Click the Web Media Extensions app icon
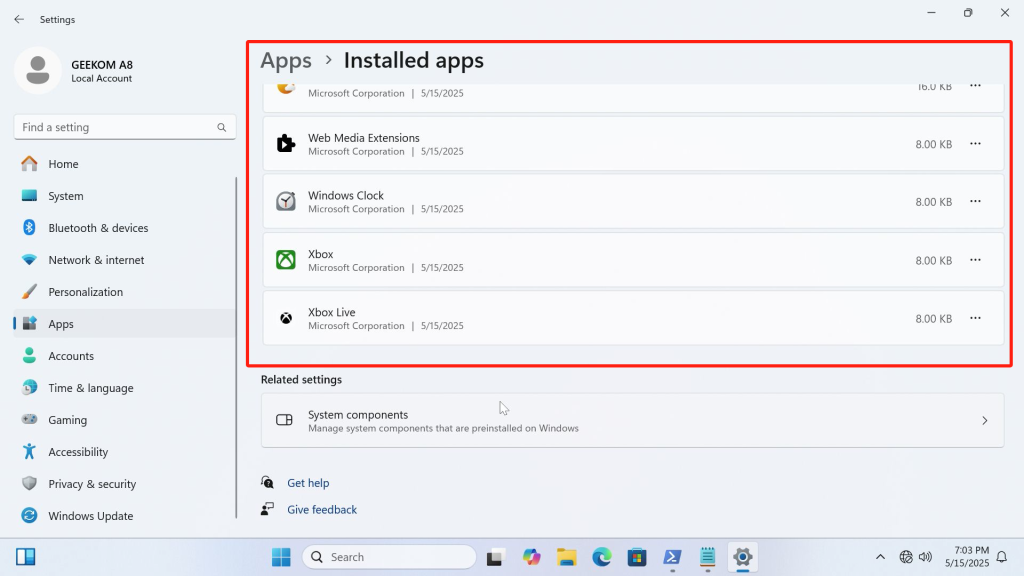1024x576 pixels. (x=285, y=144)
